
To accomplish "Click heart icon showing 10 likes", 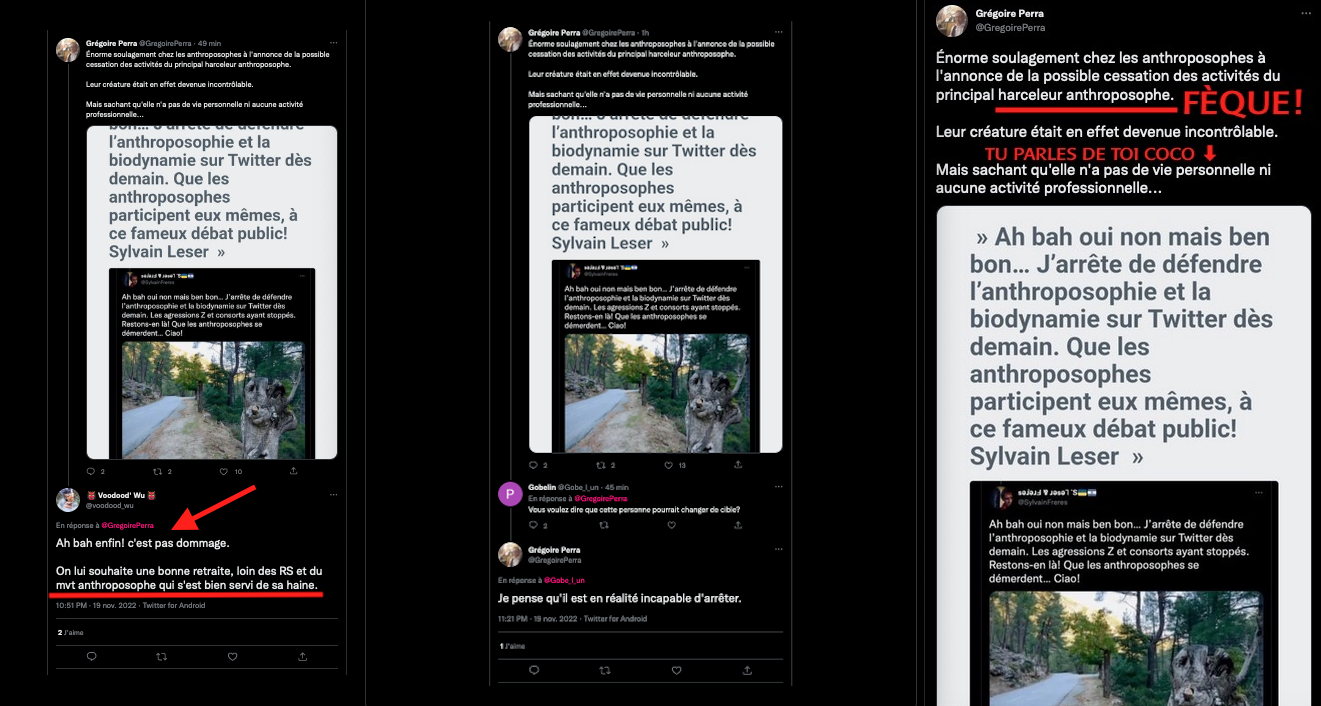I will pos(225,470).
